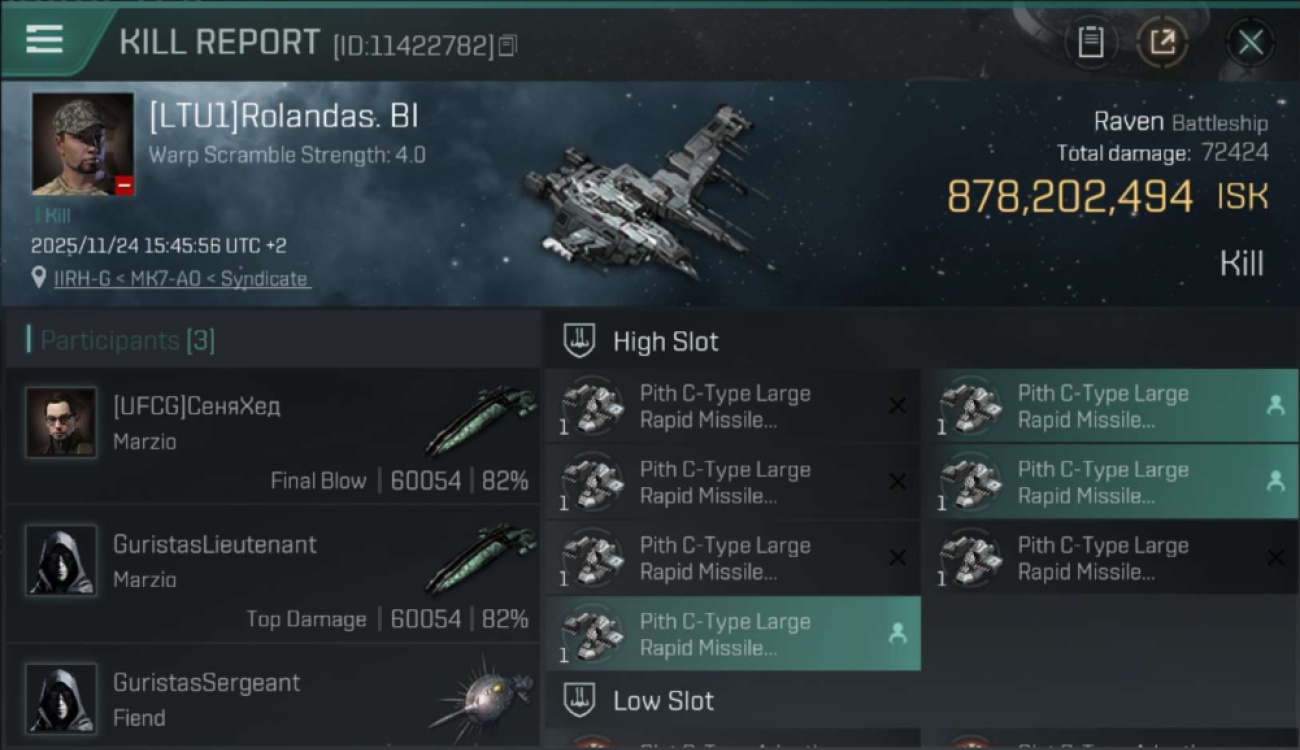Image resolution: width=1300 pixels, height=750 pixels.
Task: Close the kill report window
Action: click(1250, 42)
